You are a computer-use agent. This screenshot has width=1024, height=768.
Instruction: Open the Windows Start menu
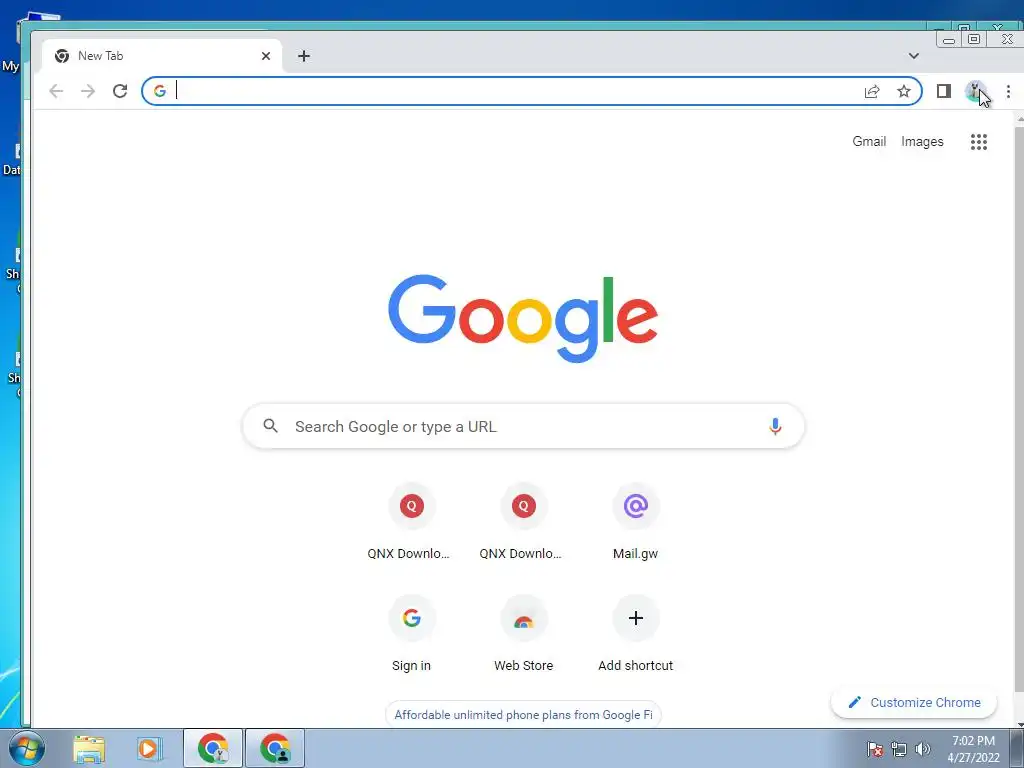click(x=27, y=748)
